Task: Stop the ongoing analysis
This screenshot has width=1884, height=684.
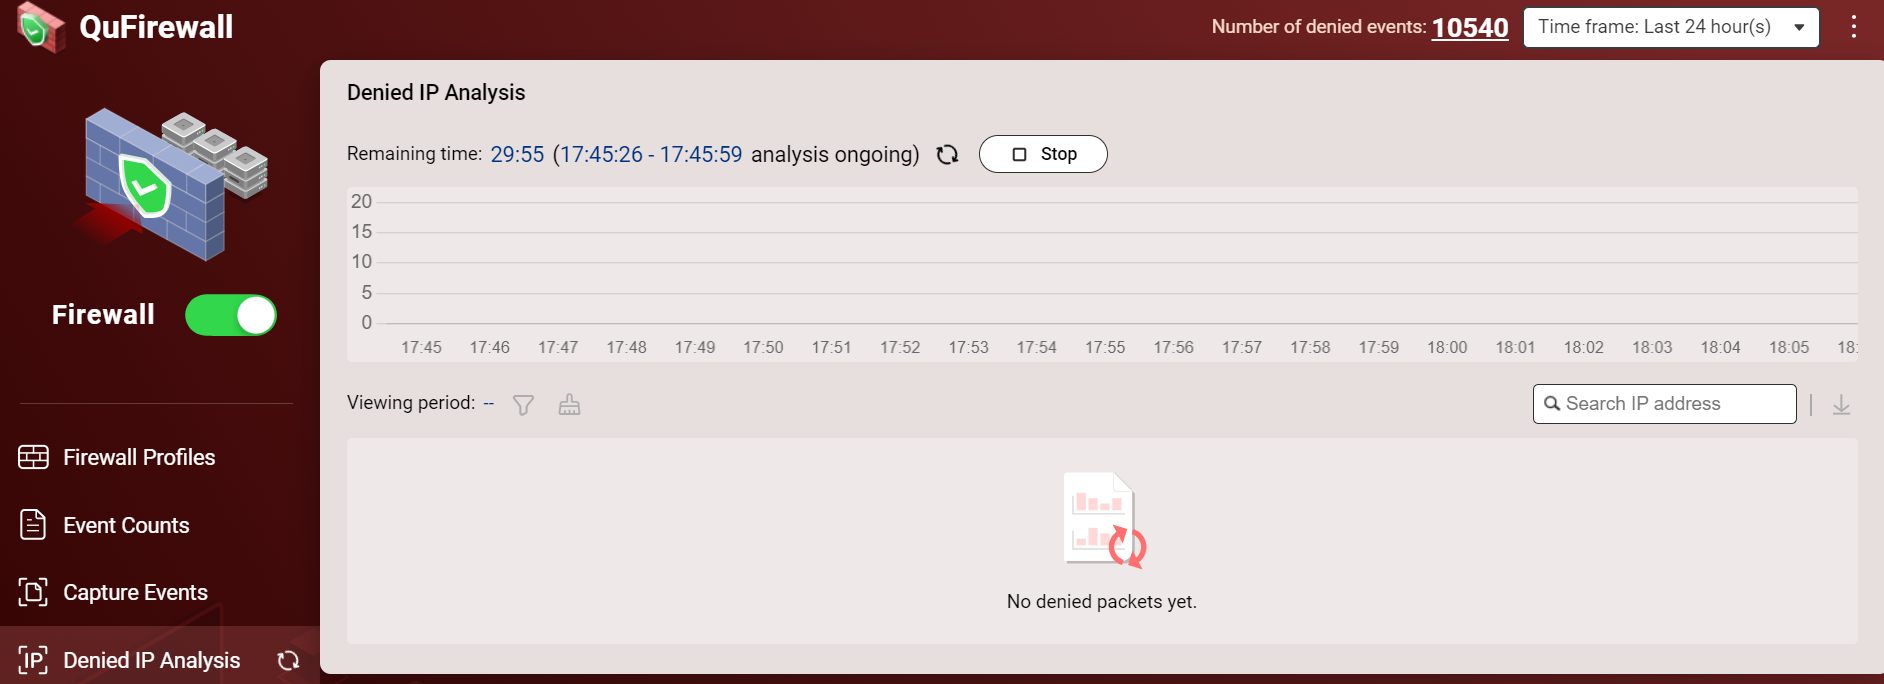Action: pos(1043,154)
